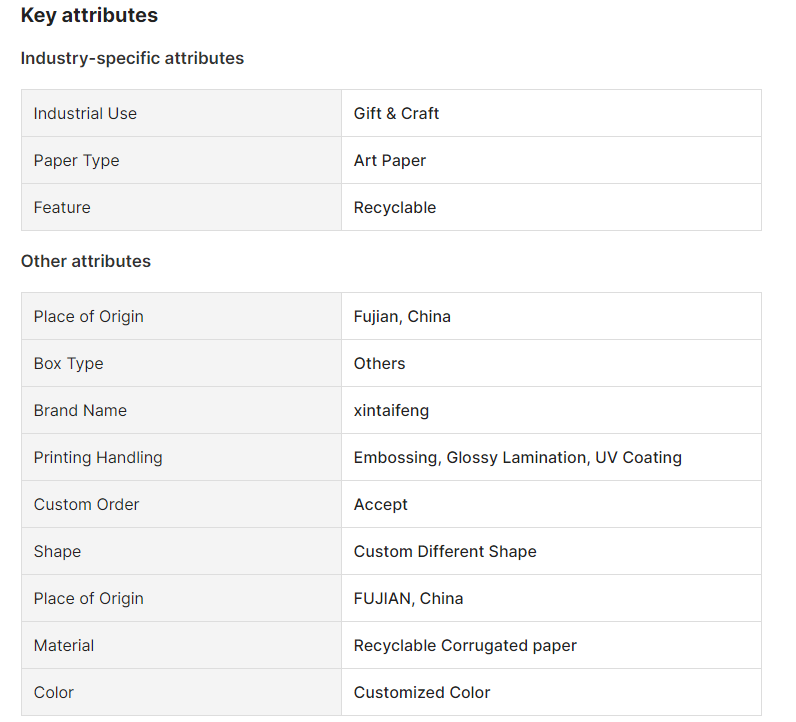
Task: Click the uppercase 'FUJIAN, China' value
Action: tap(408, 598)
